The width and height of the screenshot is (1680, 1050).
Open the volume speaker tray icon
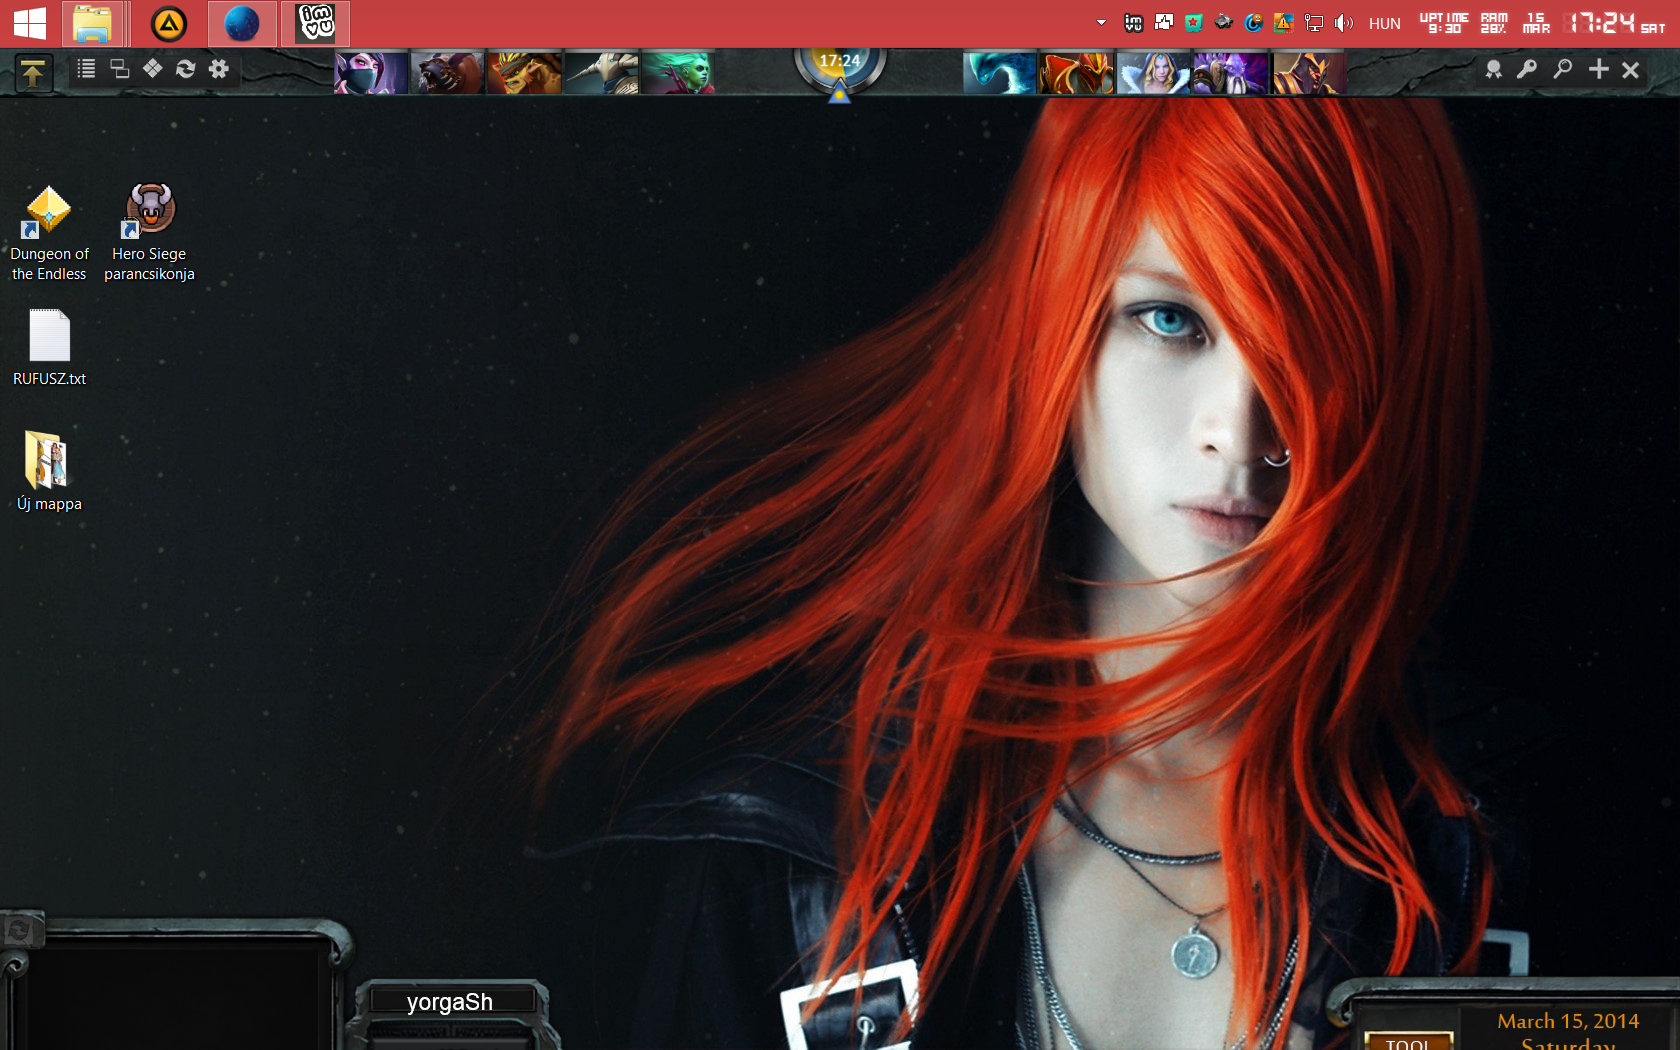coord(1343,23)
